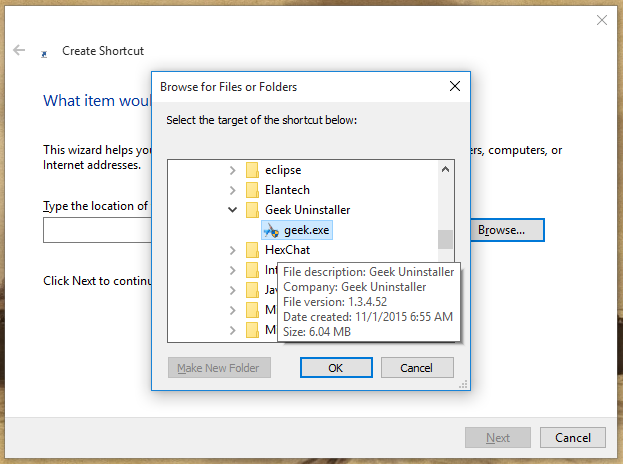Image resolution: width=623 pixels, height=464 pixels.
Task: Cancel the Create Shortcut wizard
Action: click(573, 438)
